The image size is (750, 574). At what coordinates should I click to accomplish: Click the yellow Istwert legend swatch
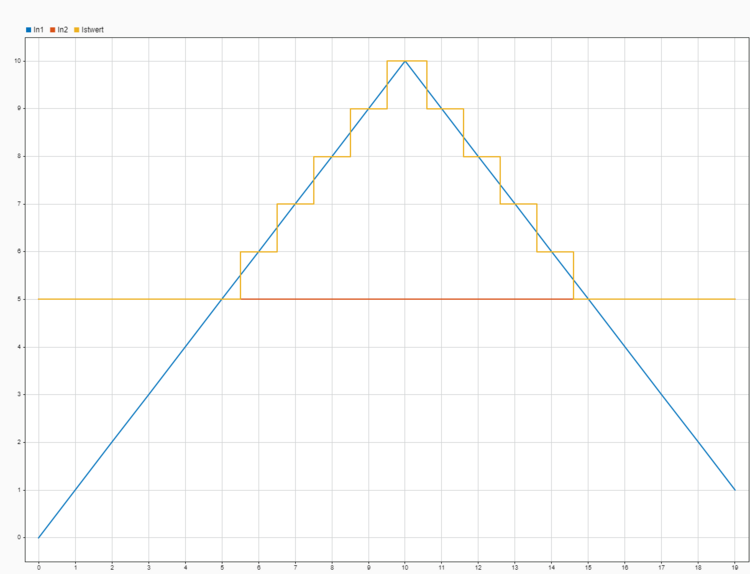77,30
